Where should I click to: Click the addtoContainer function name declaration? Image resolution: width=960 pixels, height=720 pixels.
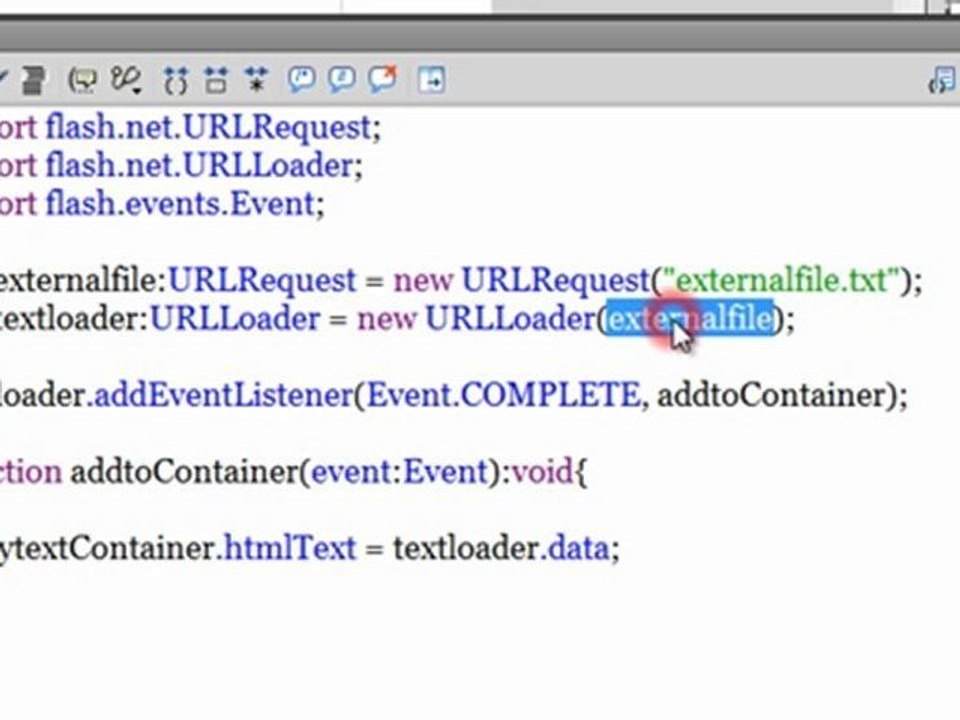pyautogui.click(x=185, y=472)
